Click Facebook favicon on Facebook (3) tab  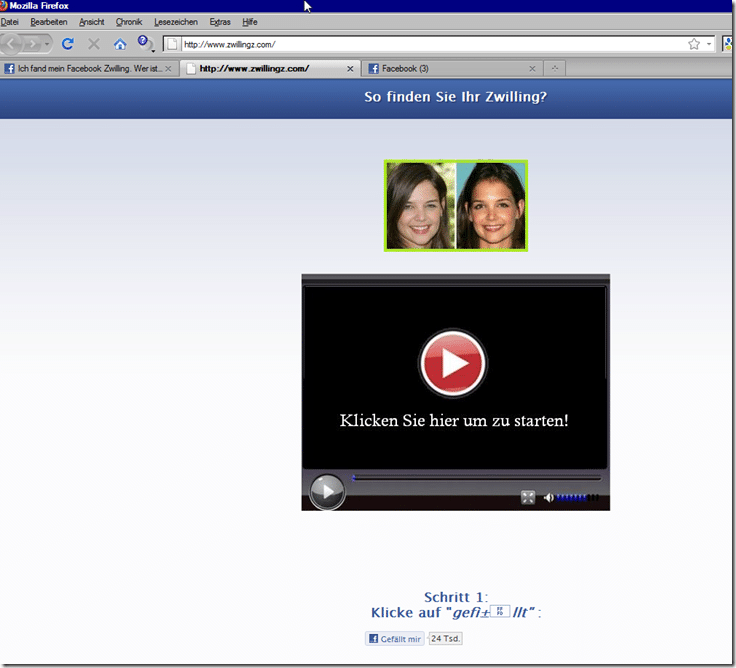point(374,69)
